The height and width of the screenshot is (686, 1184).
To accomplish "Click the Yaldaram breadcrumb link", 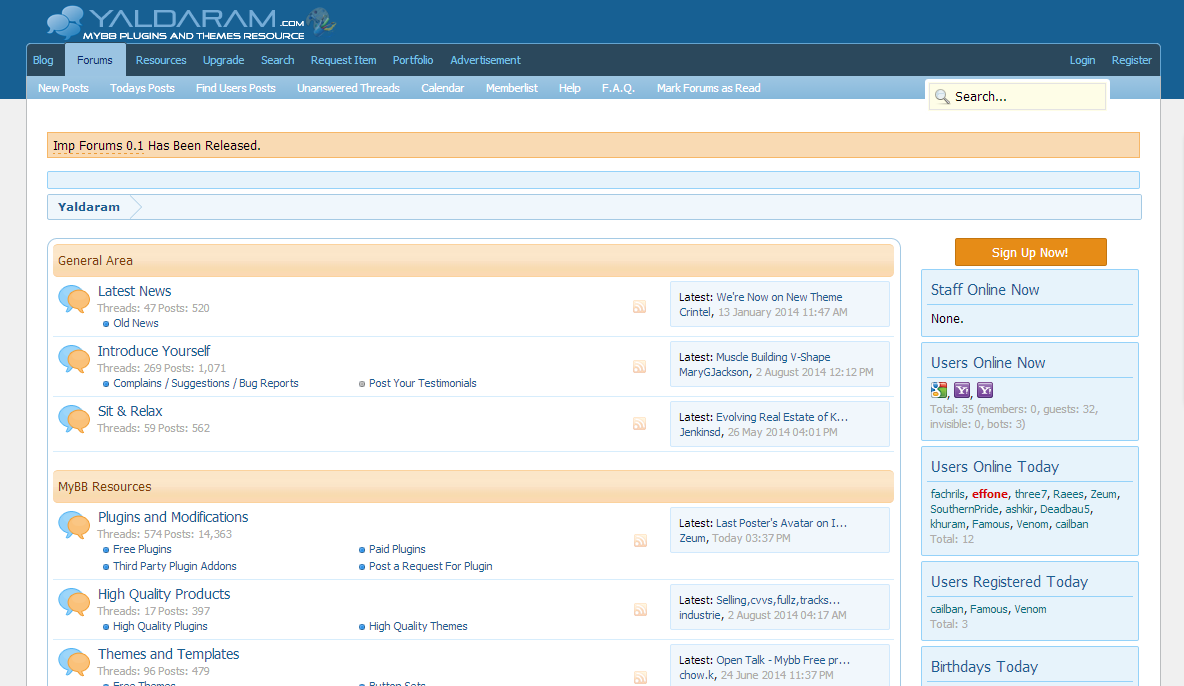I will coord(89,207).
